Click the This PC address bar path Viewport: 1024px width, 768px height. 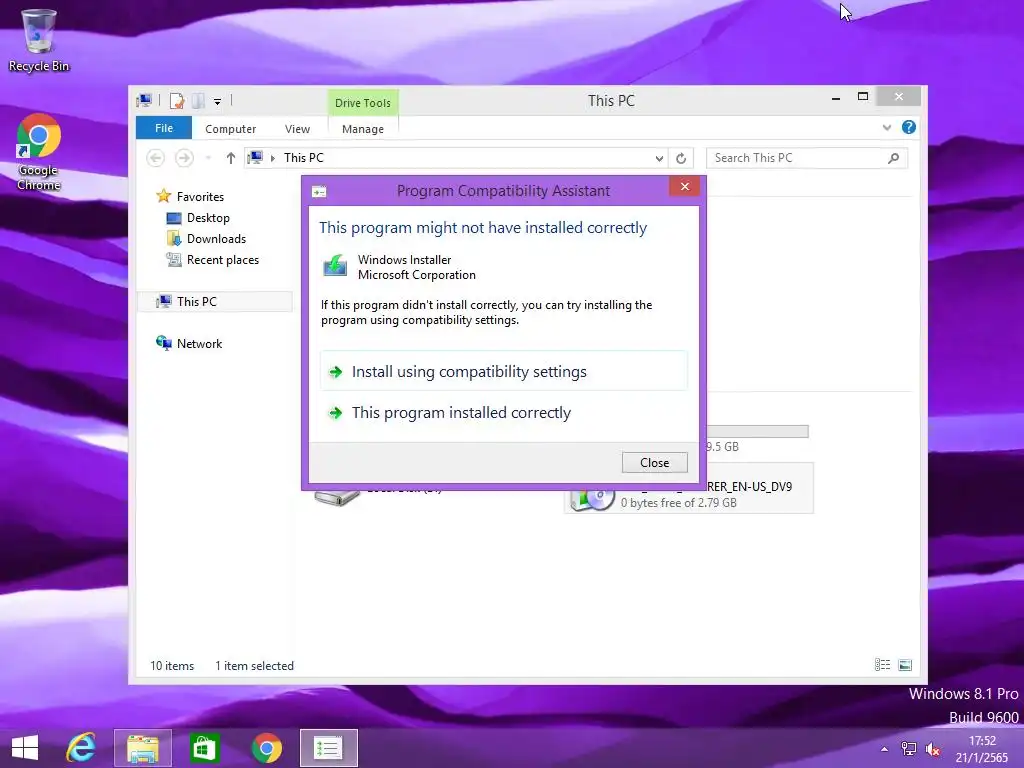tap(304, 157)
